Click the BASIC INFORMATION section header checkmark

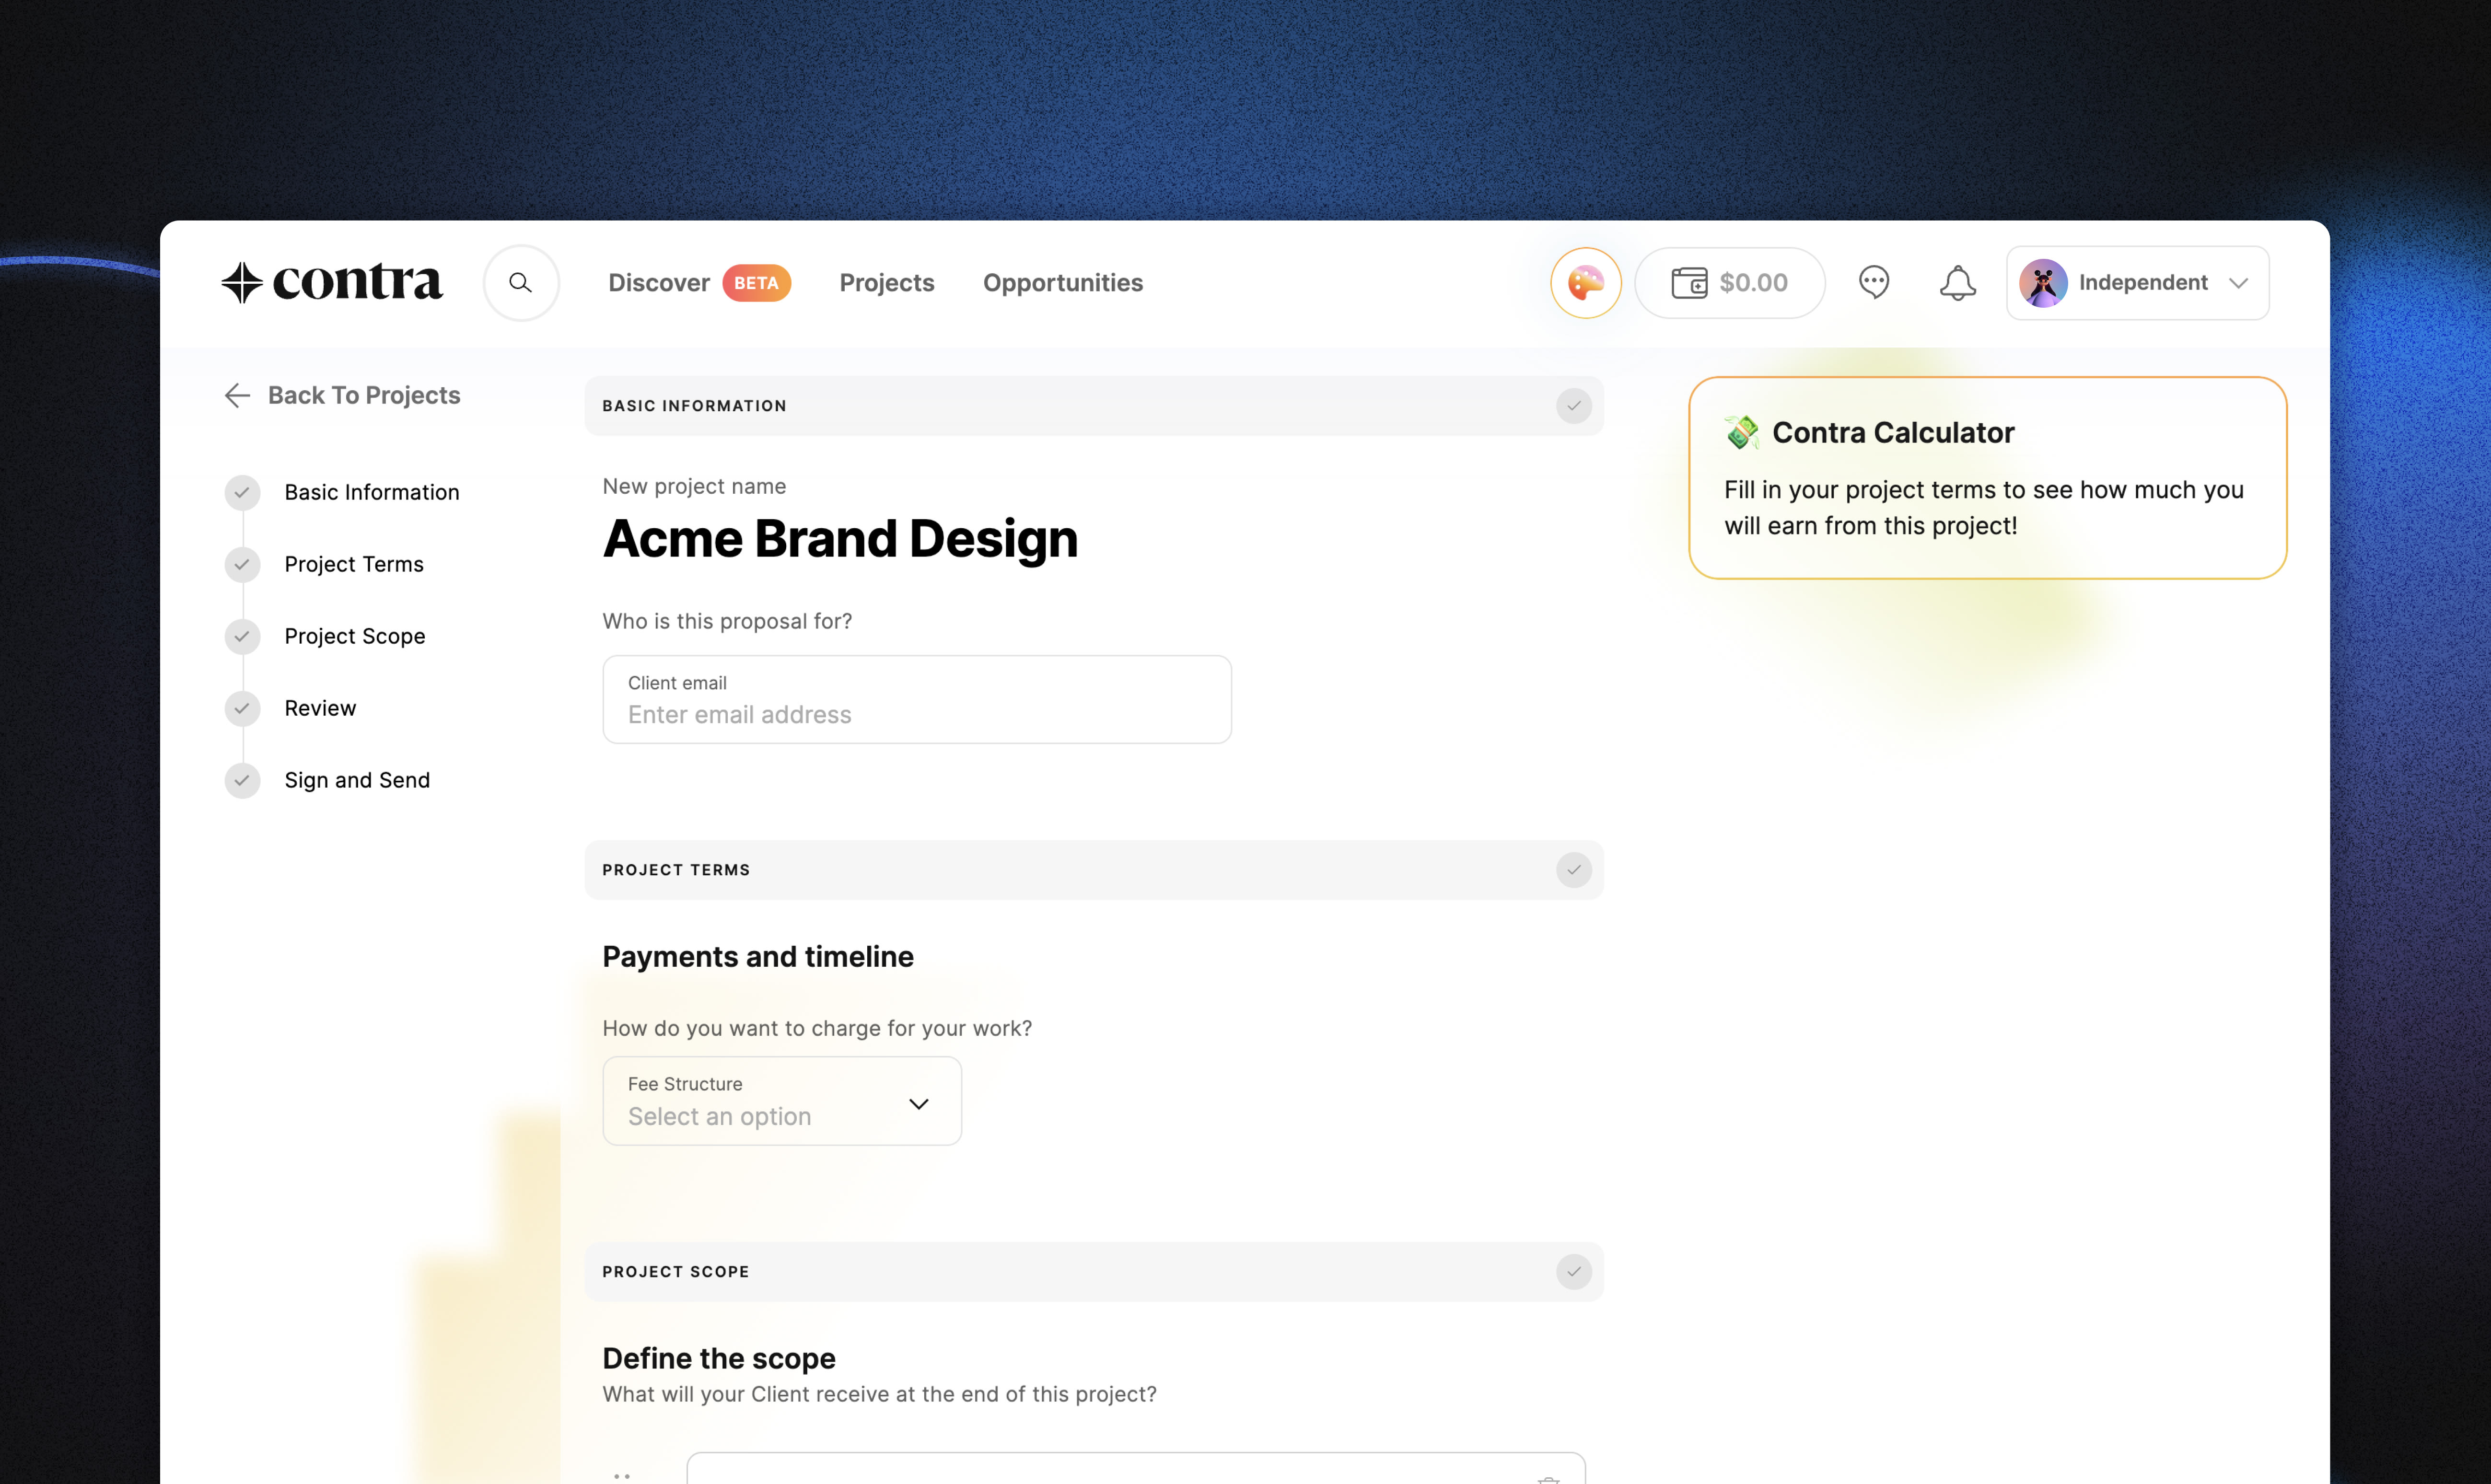click(x=1573, y=406)
